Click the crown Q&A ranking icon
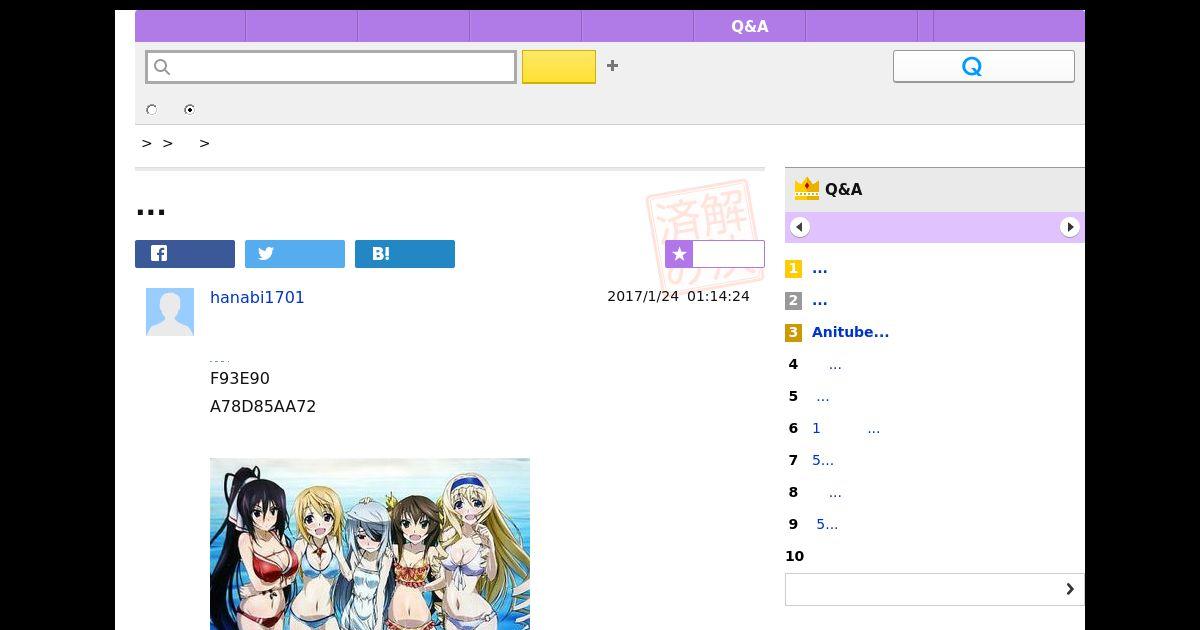Viewport: 1200px width, 630px height. pos(806,189)
